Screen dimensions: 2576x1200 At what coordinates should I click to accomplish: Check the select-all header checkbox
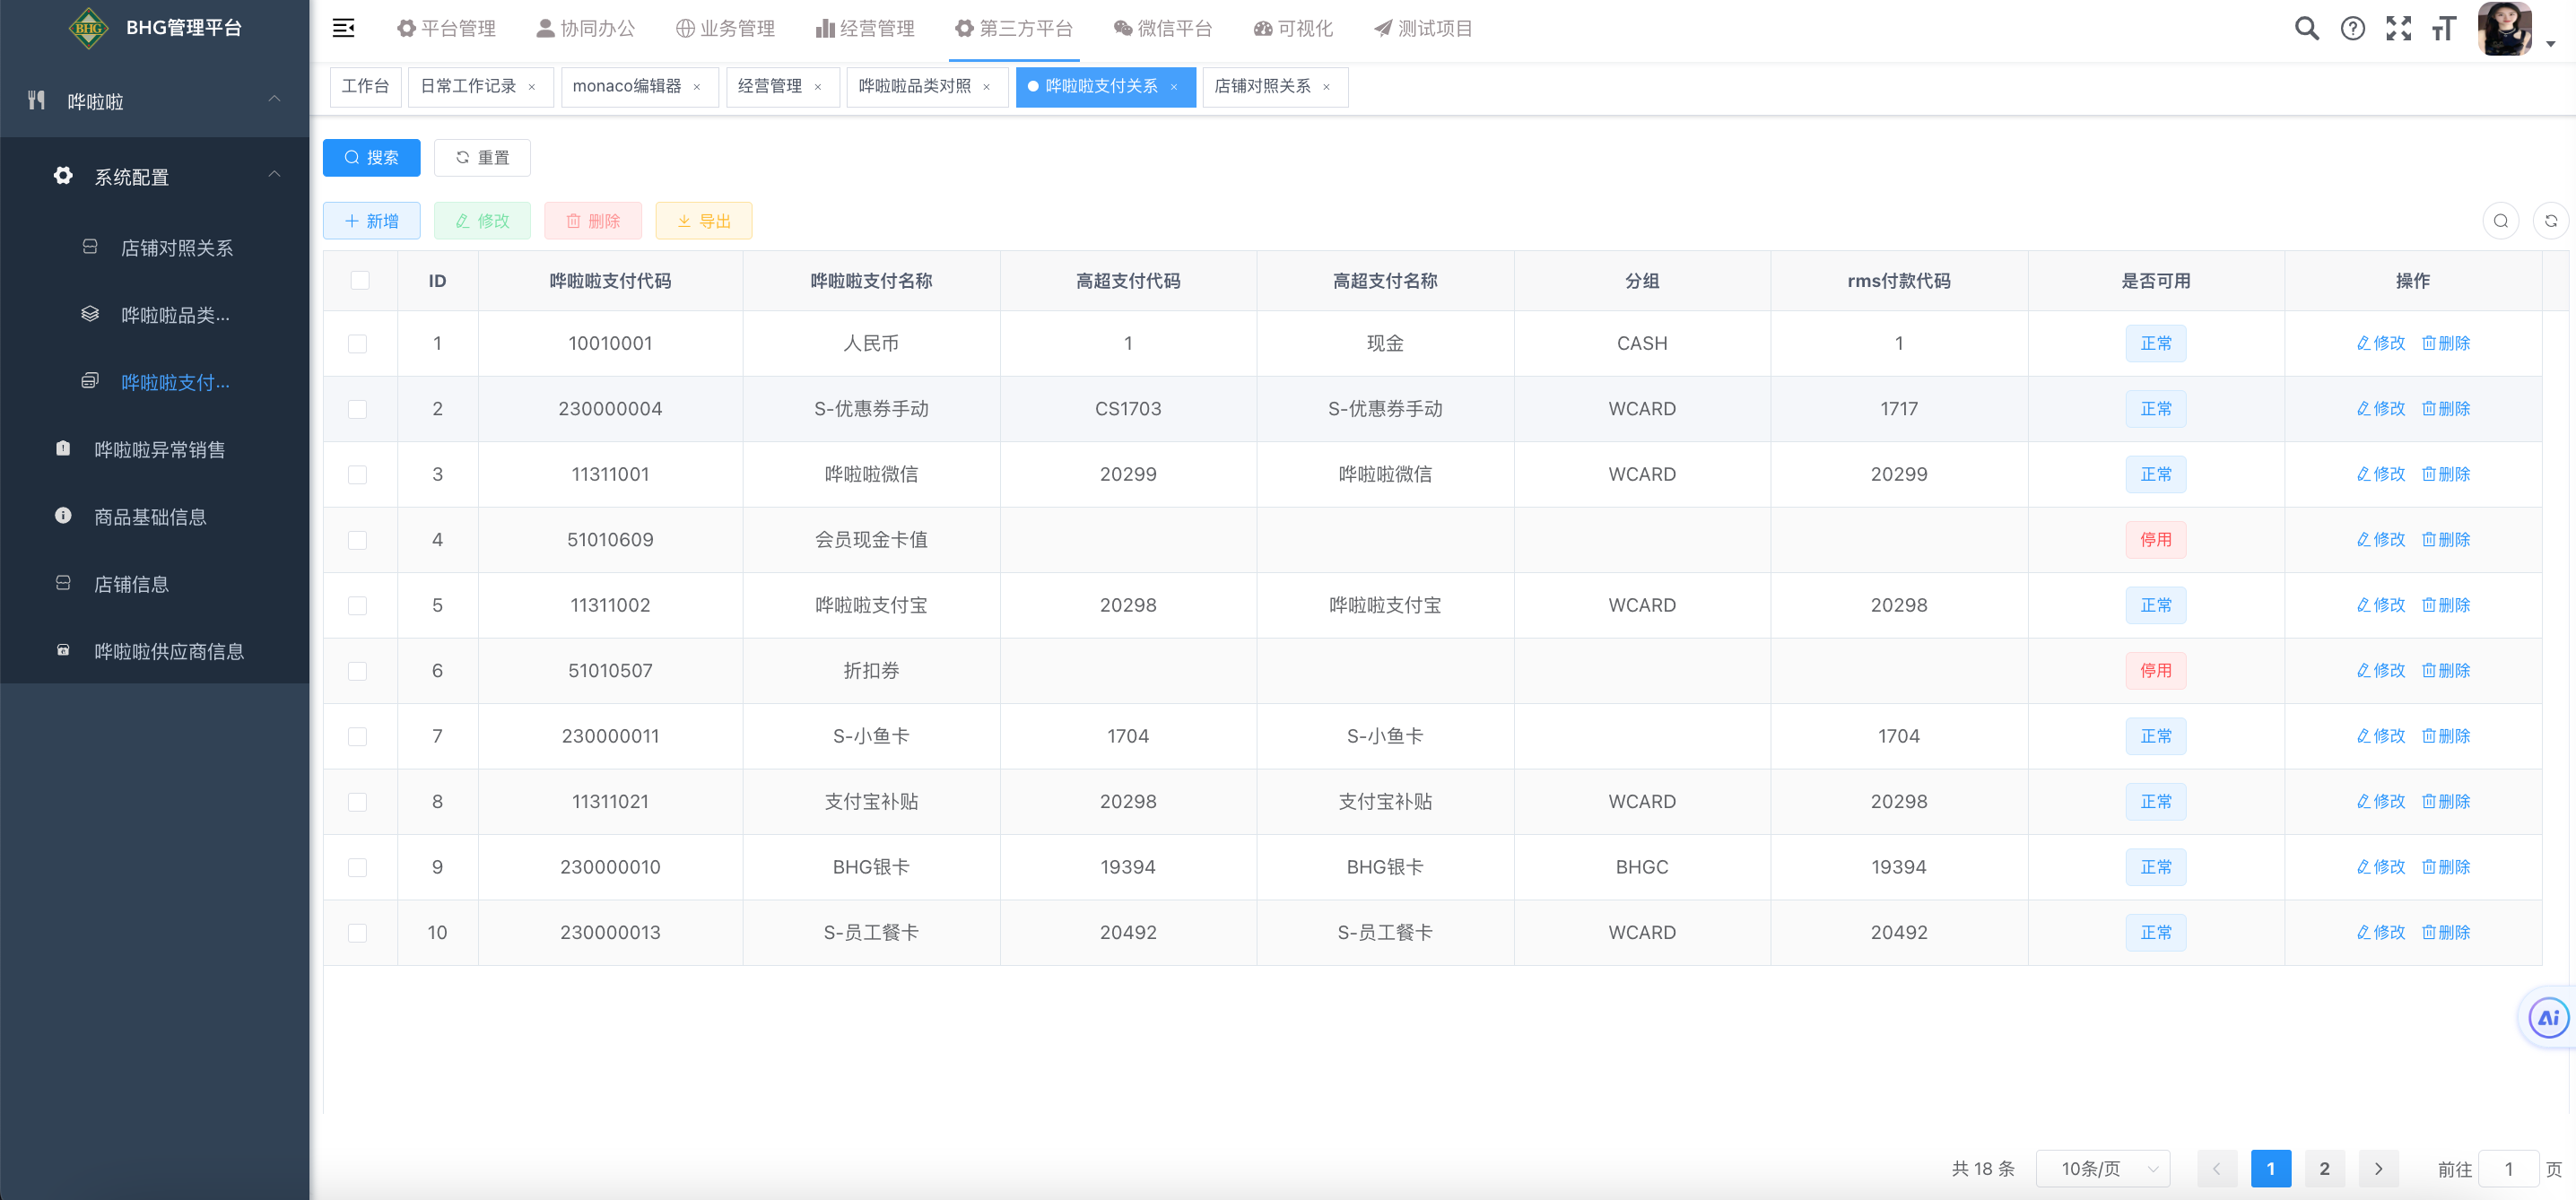(x=360, y=281)
